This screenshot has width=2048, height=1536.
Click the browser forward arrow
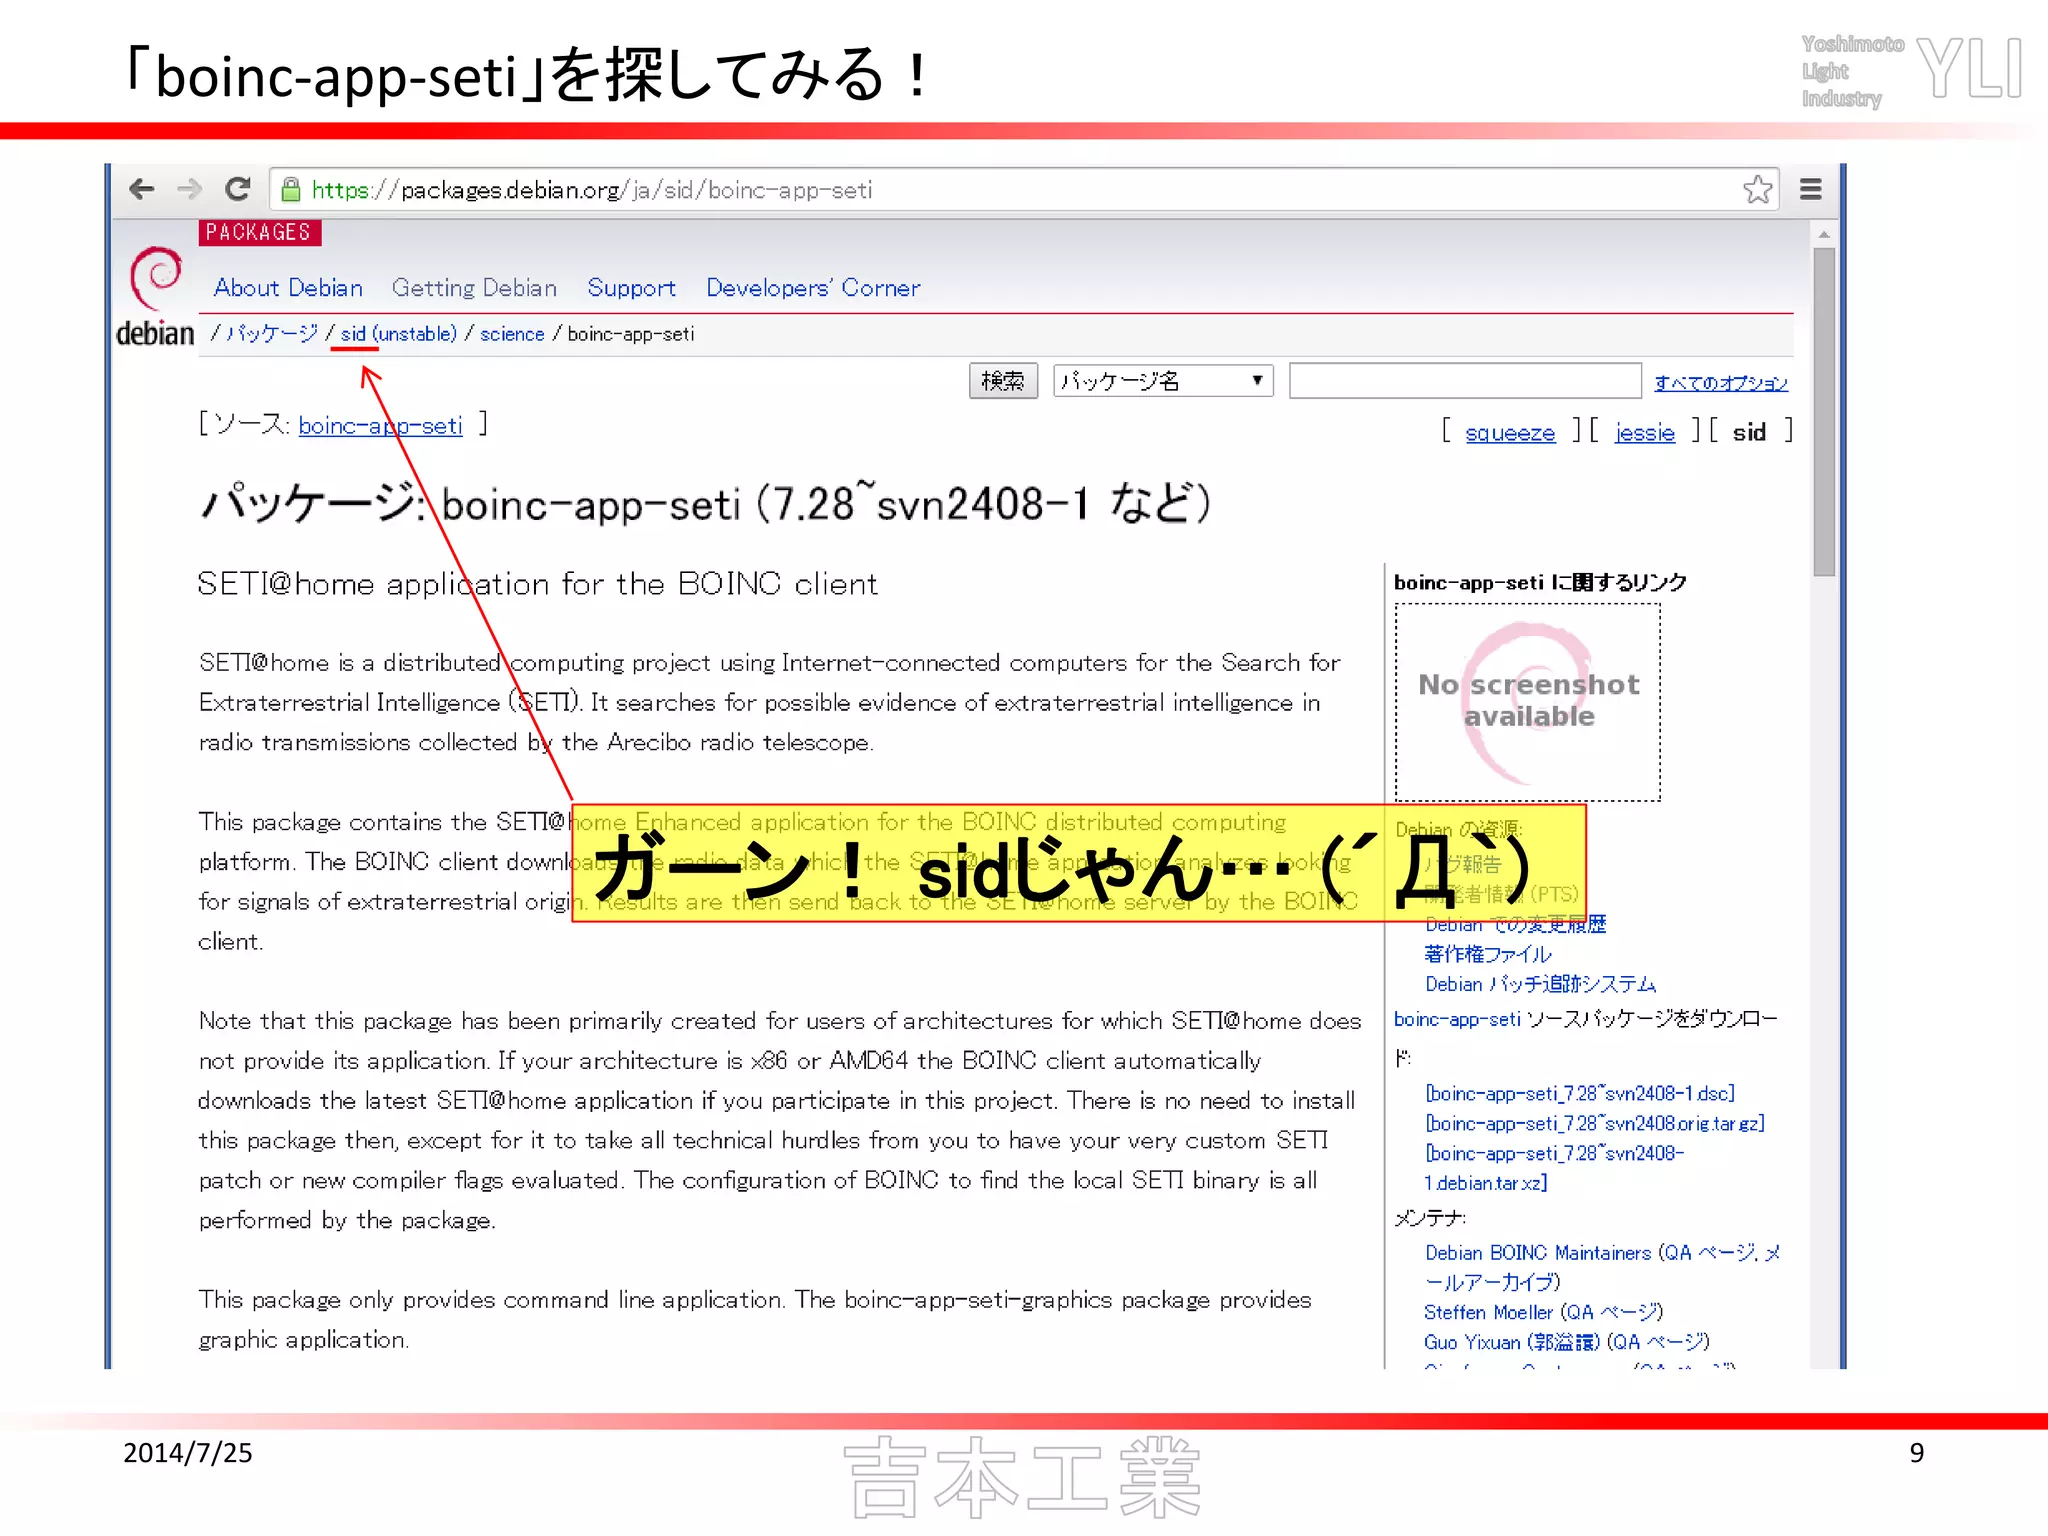188,189
